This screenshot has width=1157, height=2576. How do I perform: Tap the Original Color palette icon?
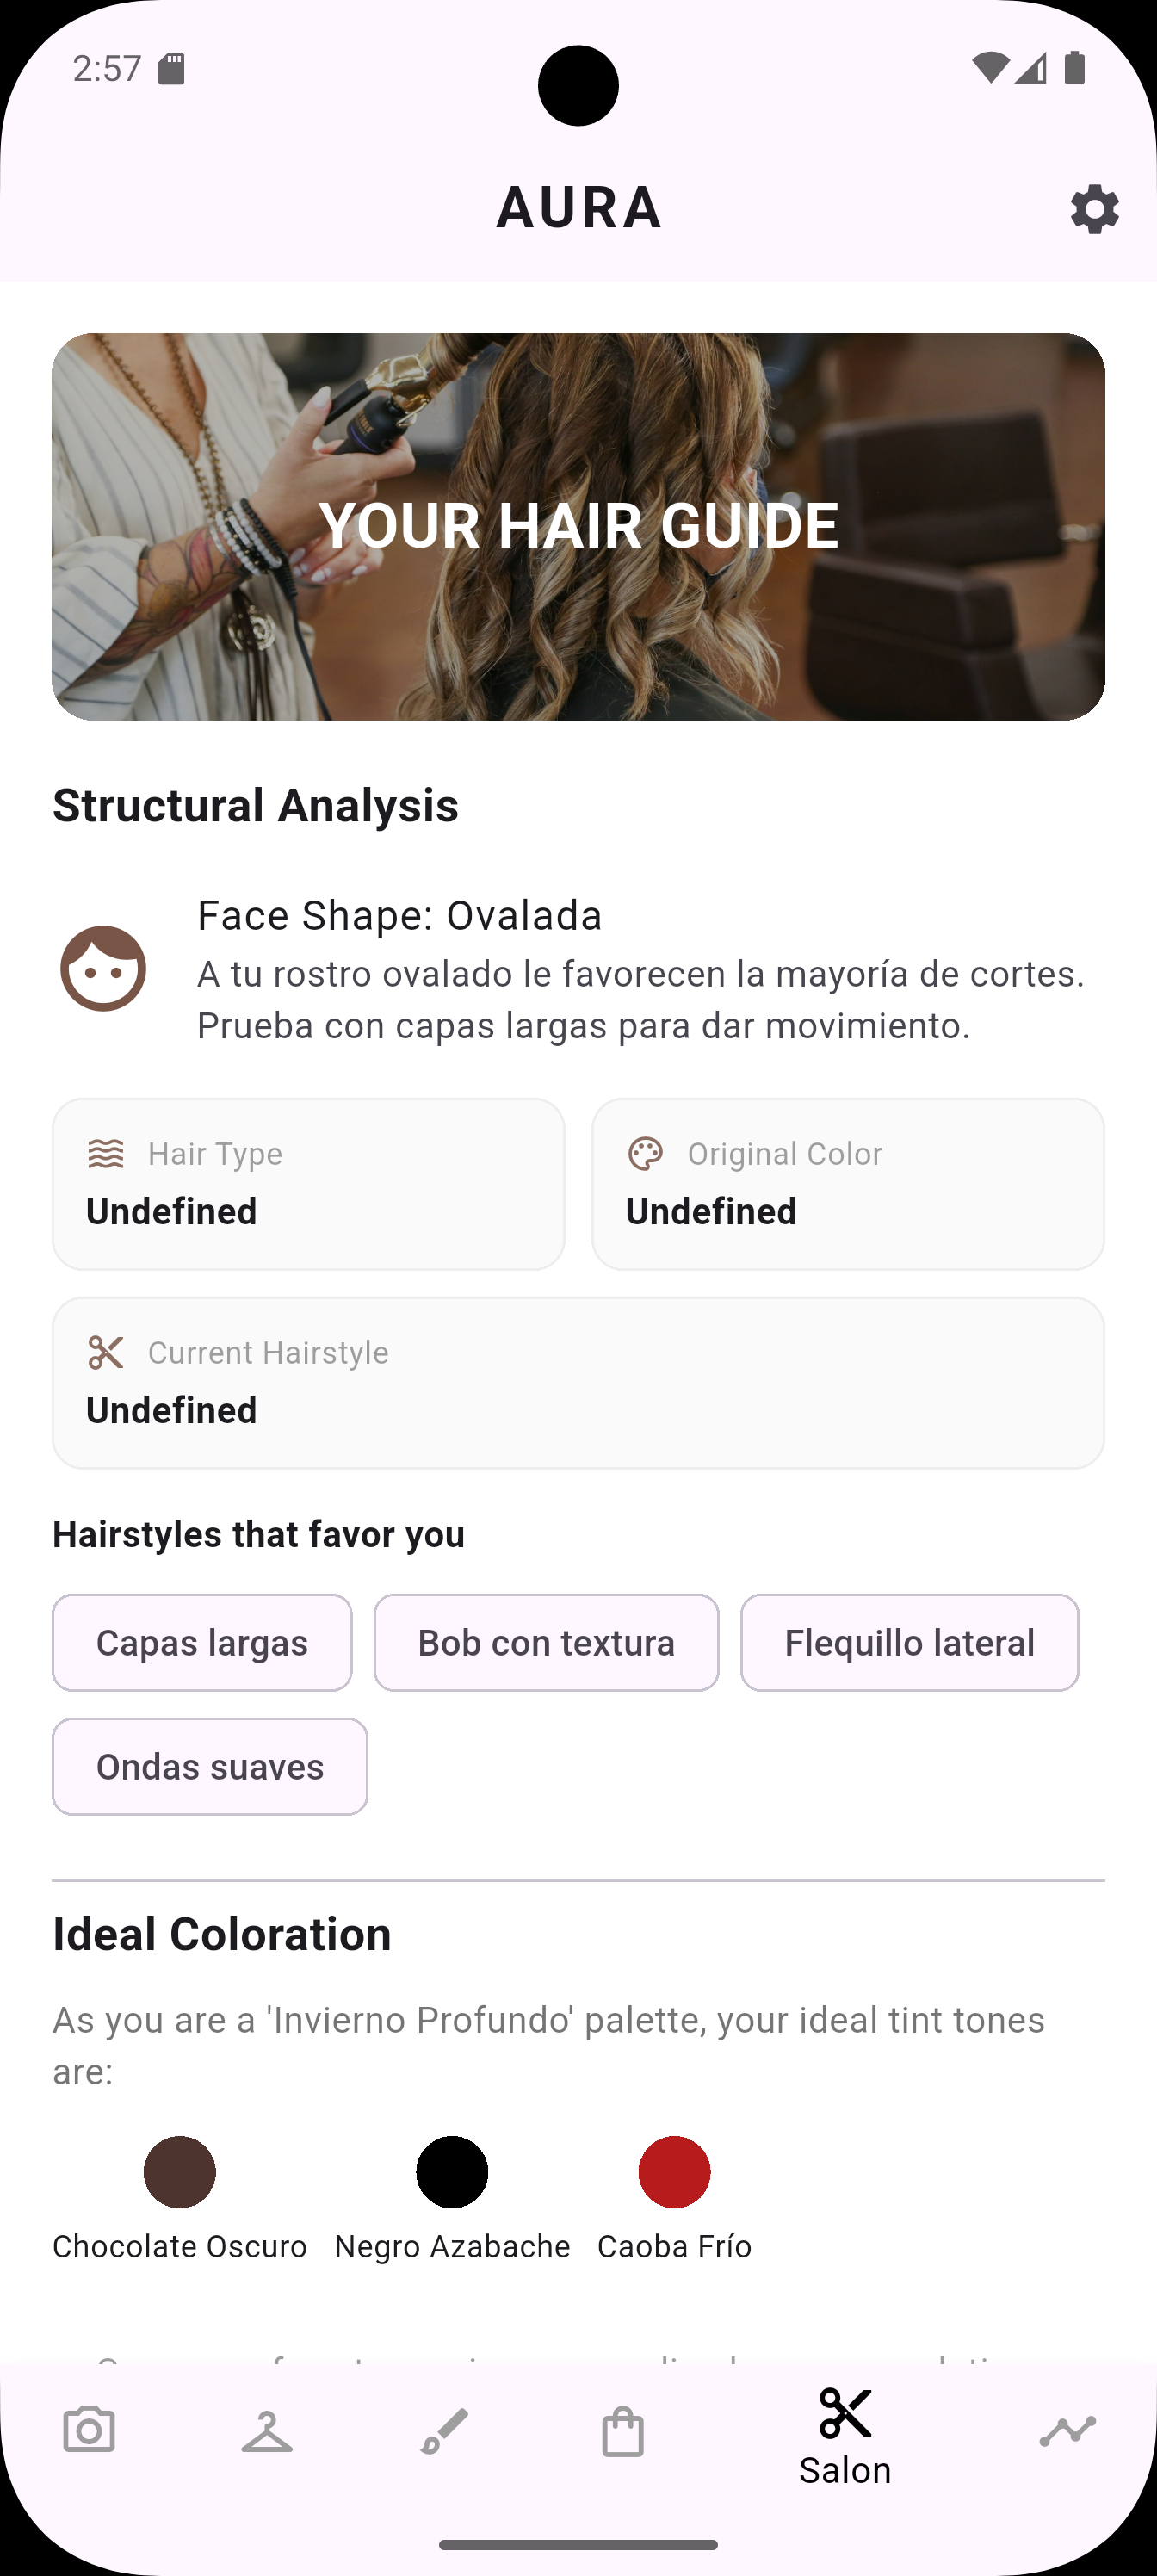pos(645,1153)
